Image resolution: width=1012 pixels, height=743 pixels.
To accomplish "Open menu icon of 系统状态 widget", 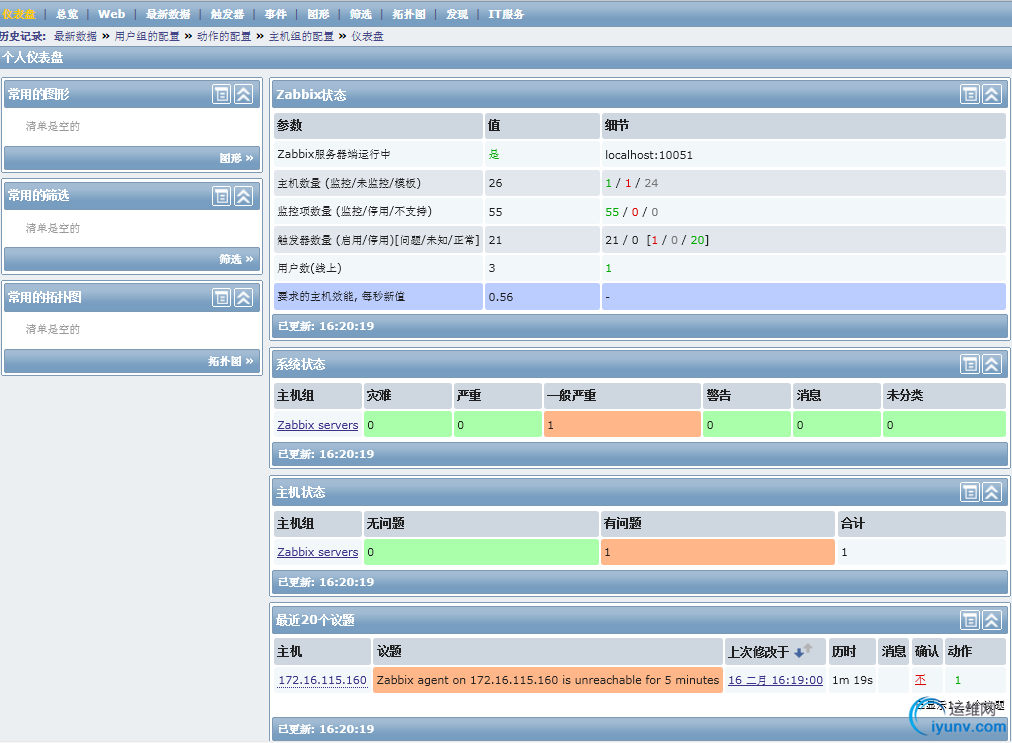I will pos(970,364).
